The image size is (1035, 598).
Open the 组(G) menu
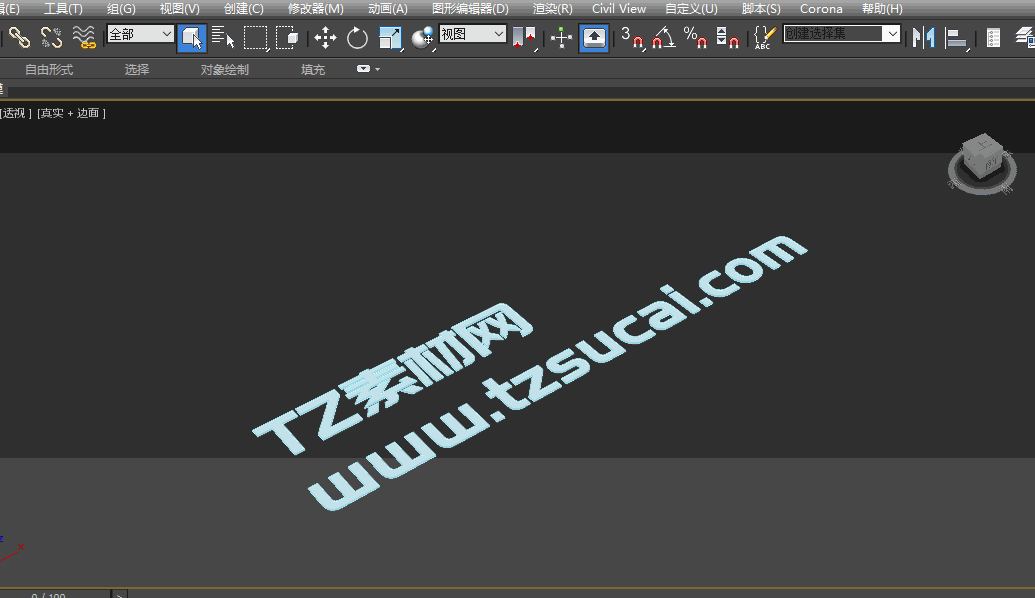click(121, 9)
